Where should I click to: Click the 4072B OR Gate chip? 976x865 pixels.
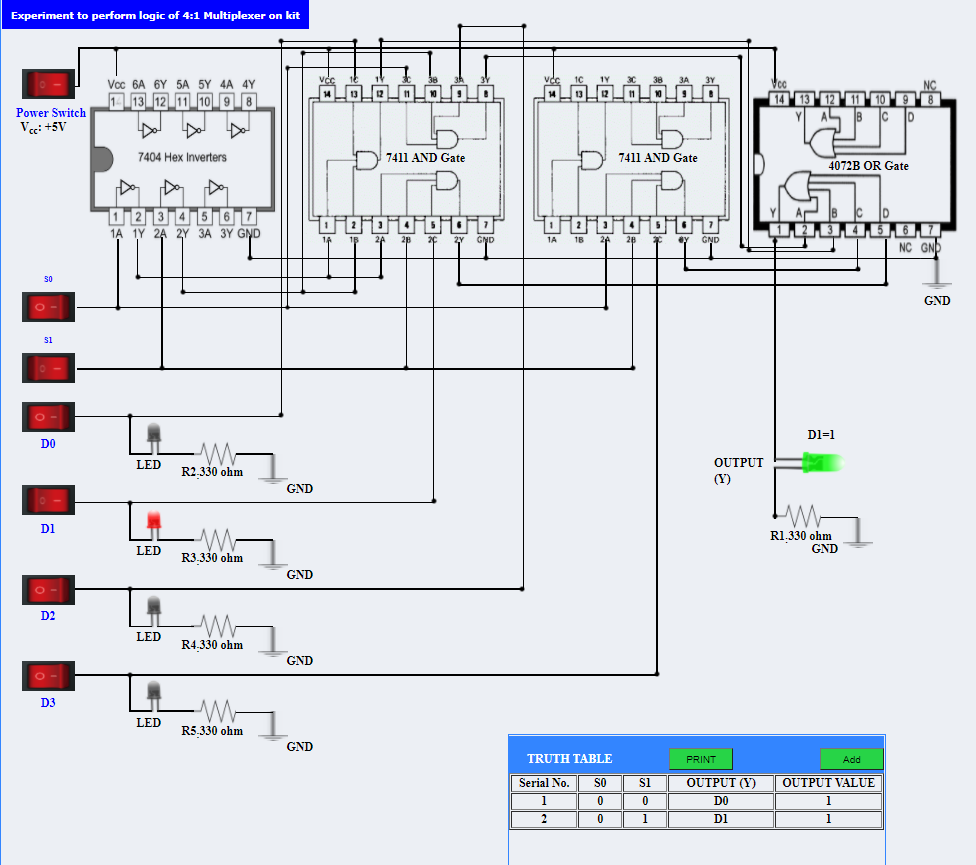pos(855,165)
